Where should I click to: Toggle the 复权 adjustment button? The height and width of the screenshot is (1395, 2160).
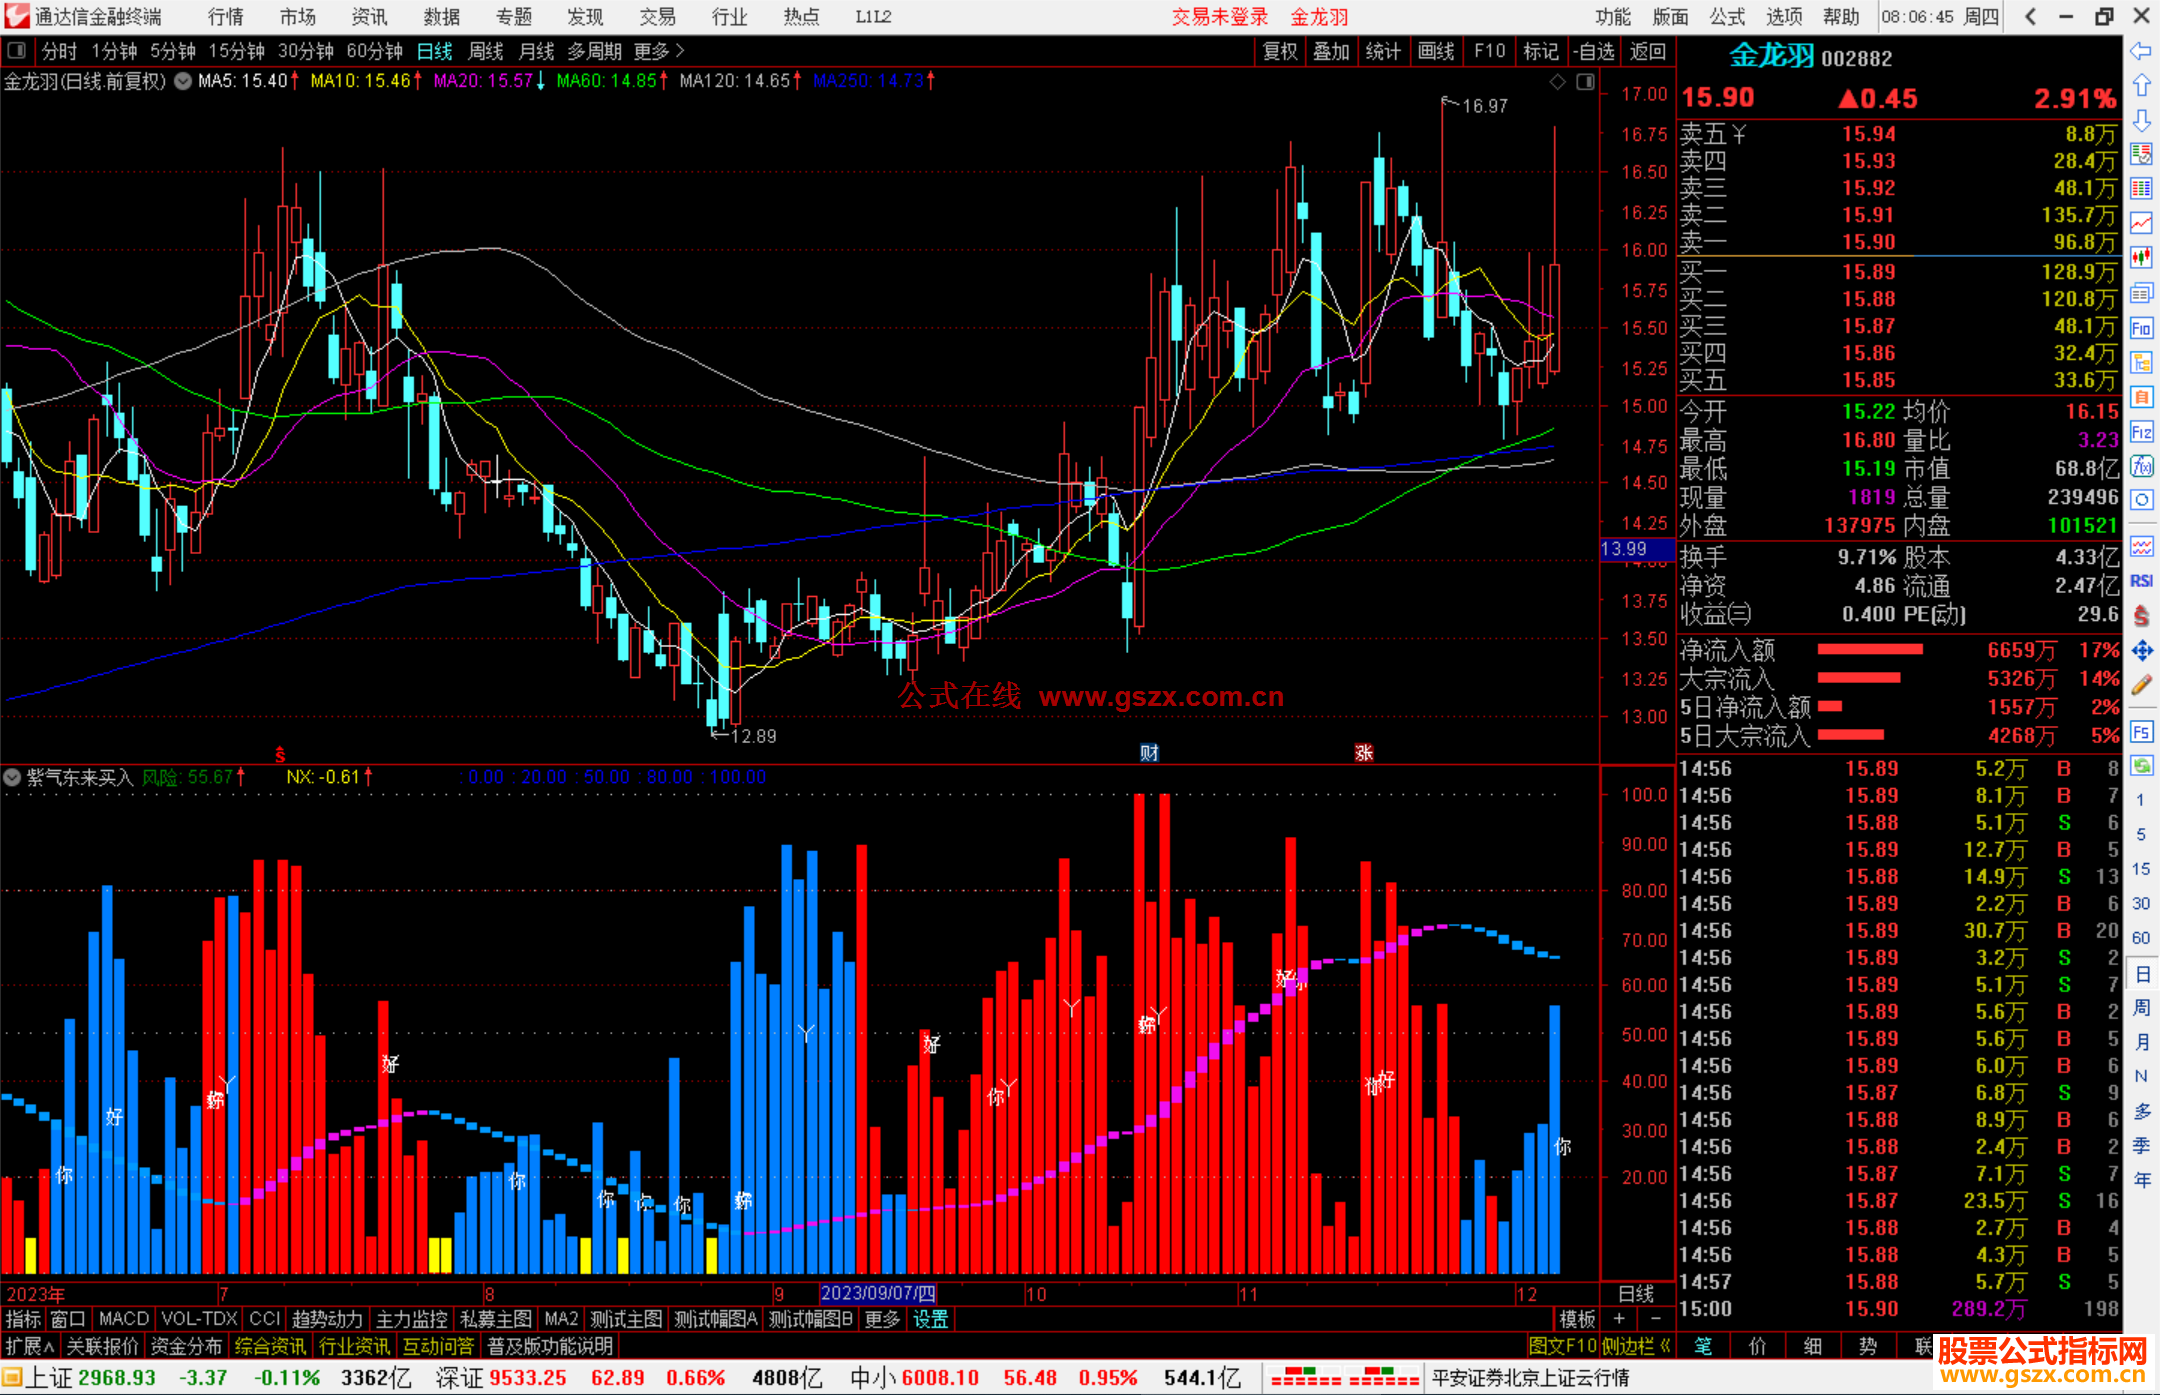[x=1279, y=51]
